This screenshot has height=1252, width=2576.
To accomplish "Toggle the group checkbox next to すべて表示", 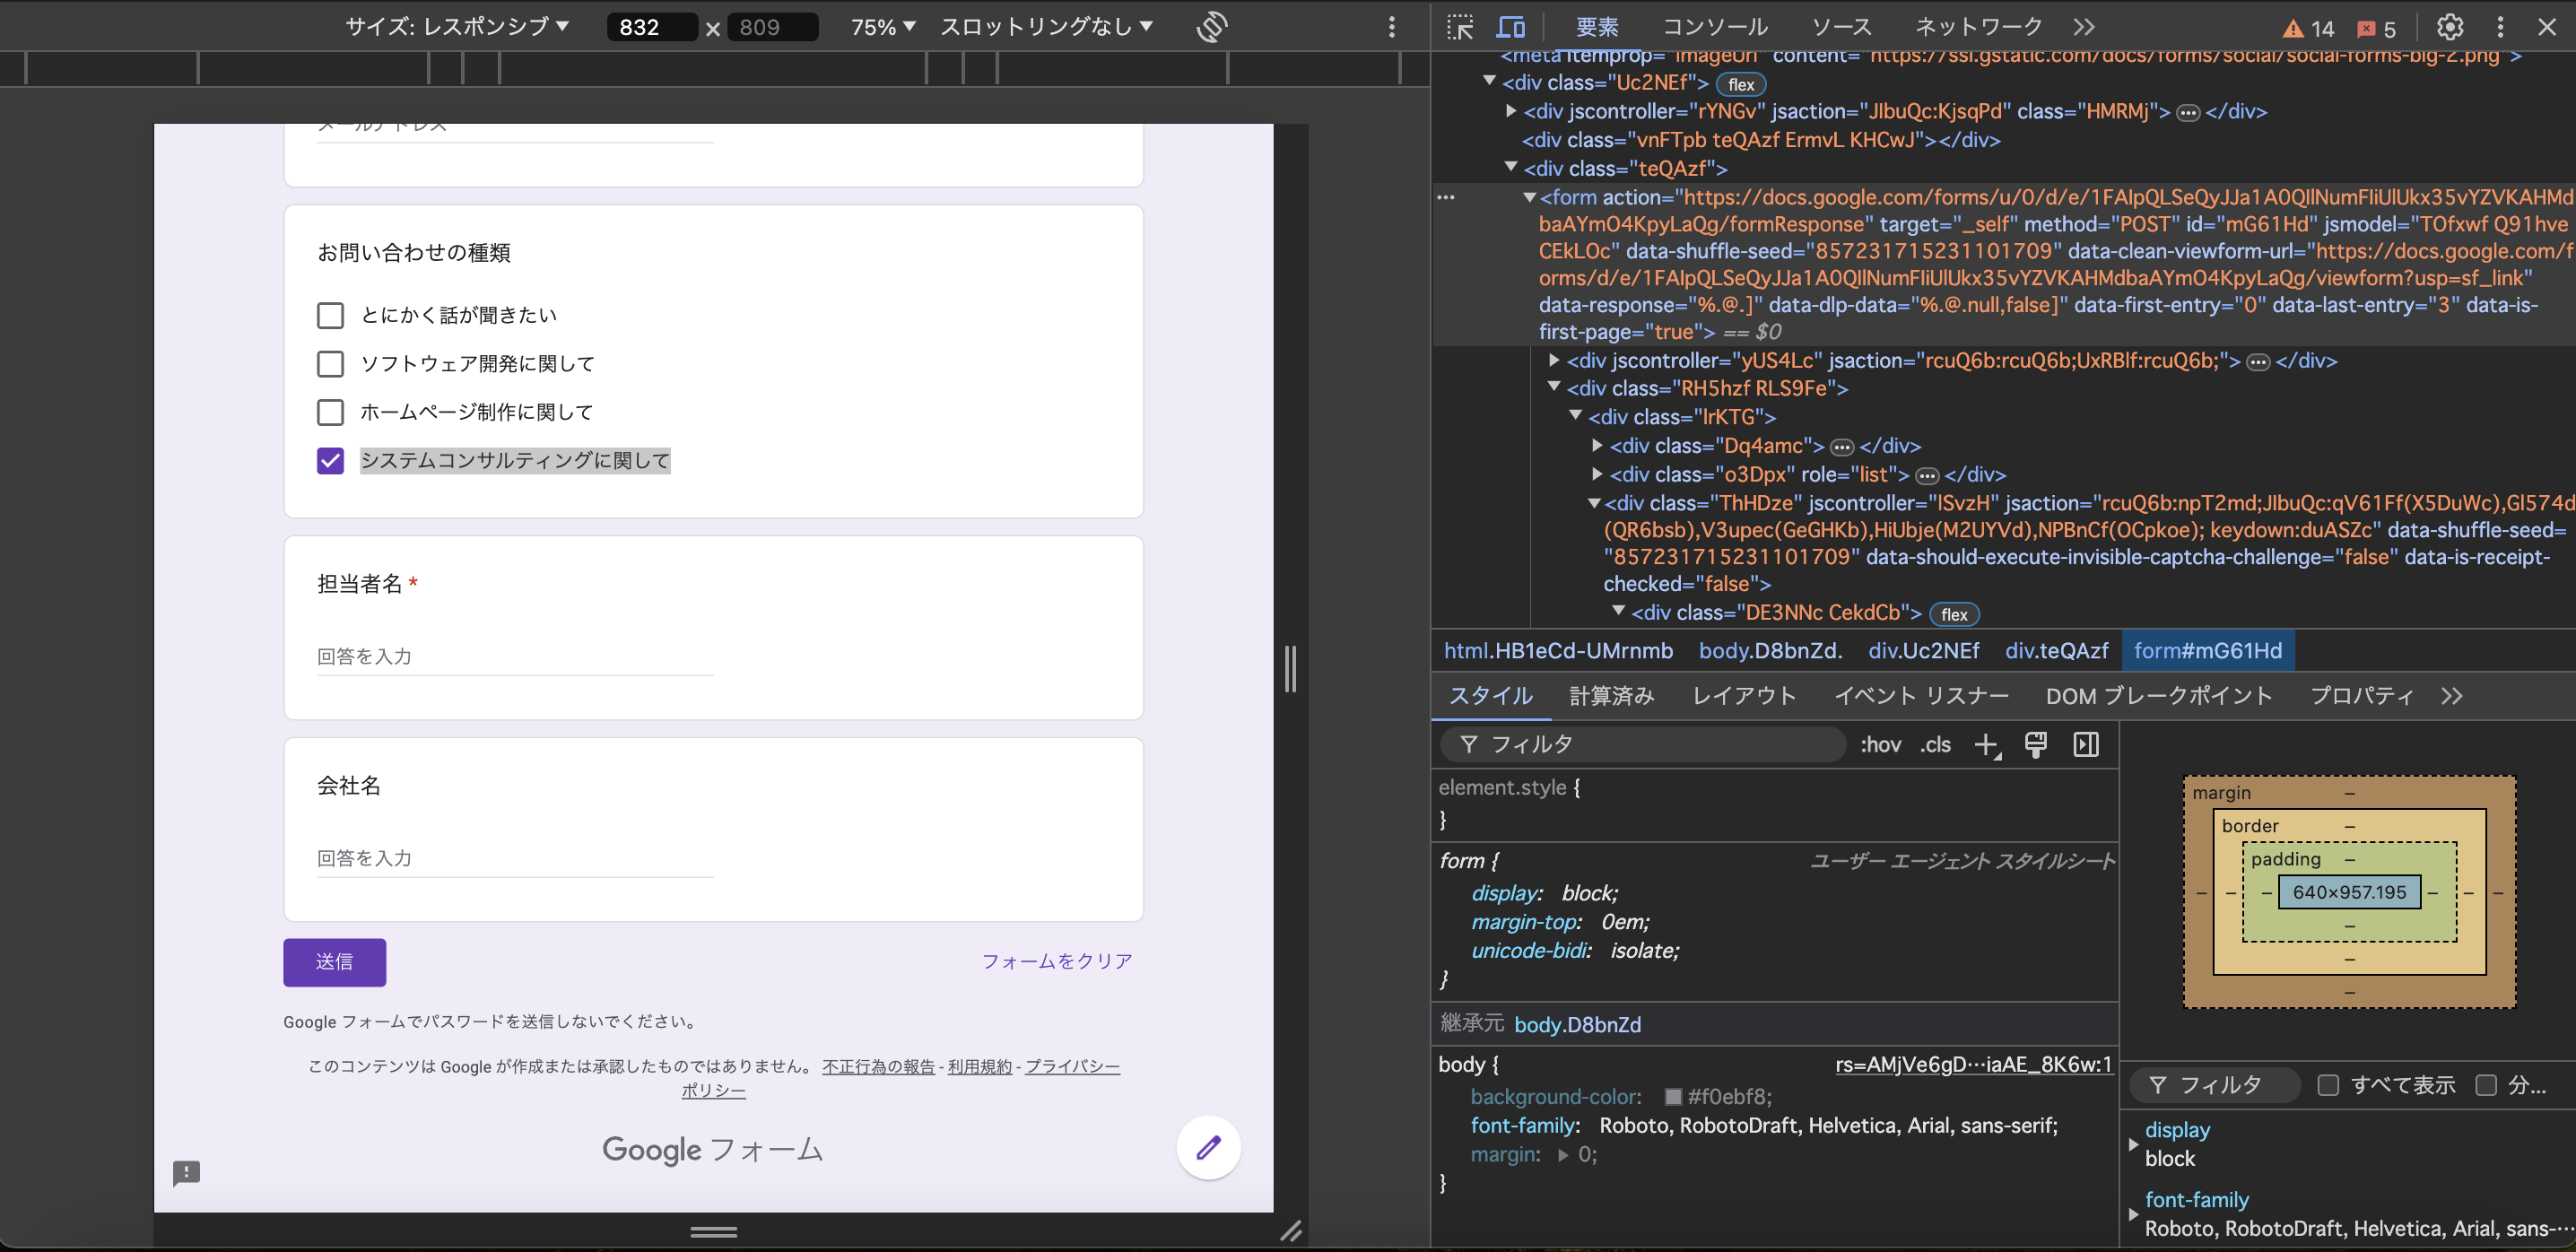I will coord(2486,1085).
